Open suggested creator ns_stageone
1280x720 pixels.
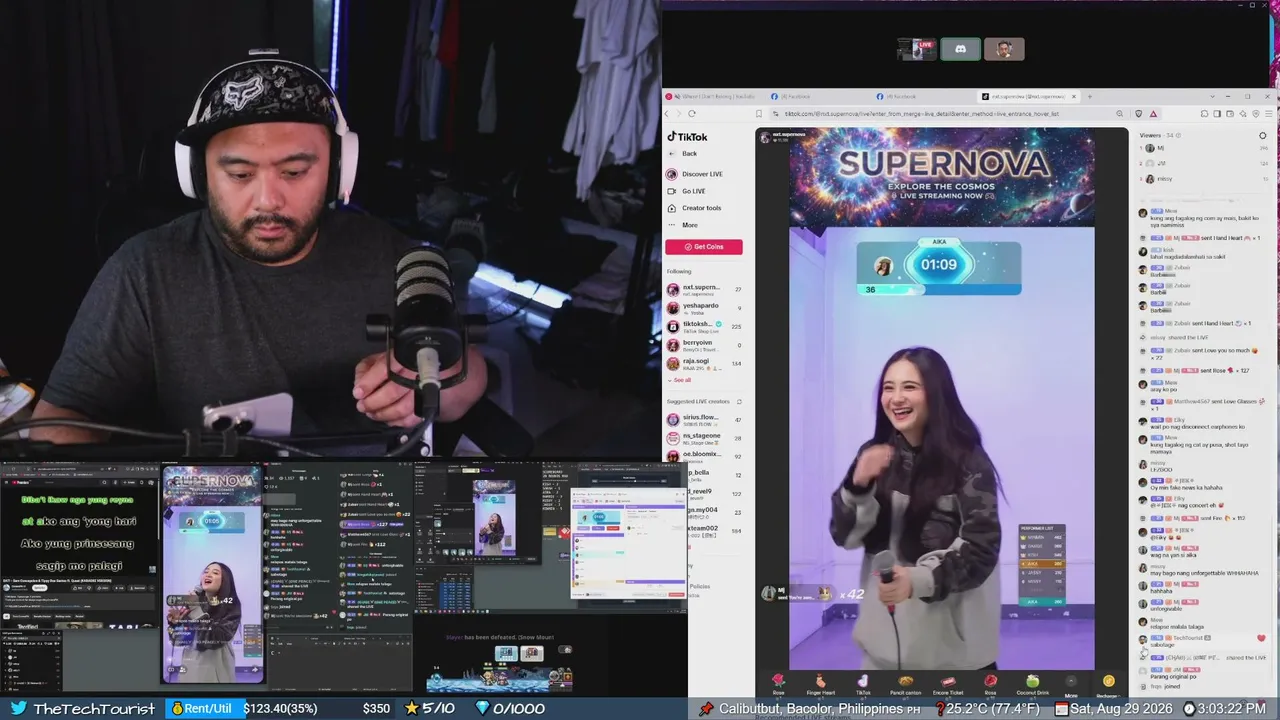point(703,438)
